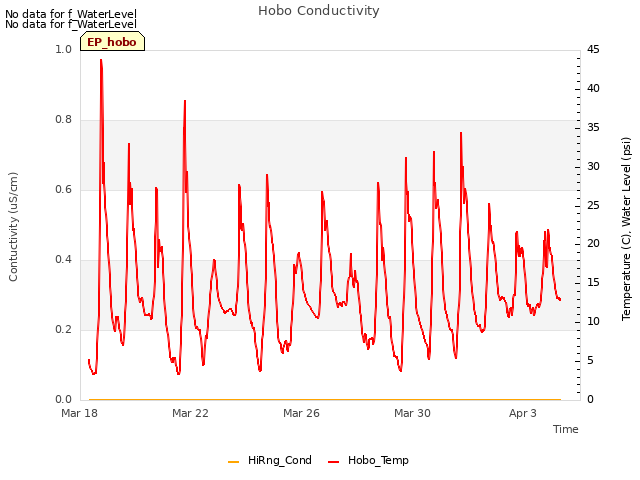Click the first No data for f_WaterLevel message
Screen dimensions: 640x480
[x=71, y=14]
